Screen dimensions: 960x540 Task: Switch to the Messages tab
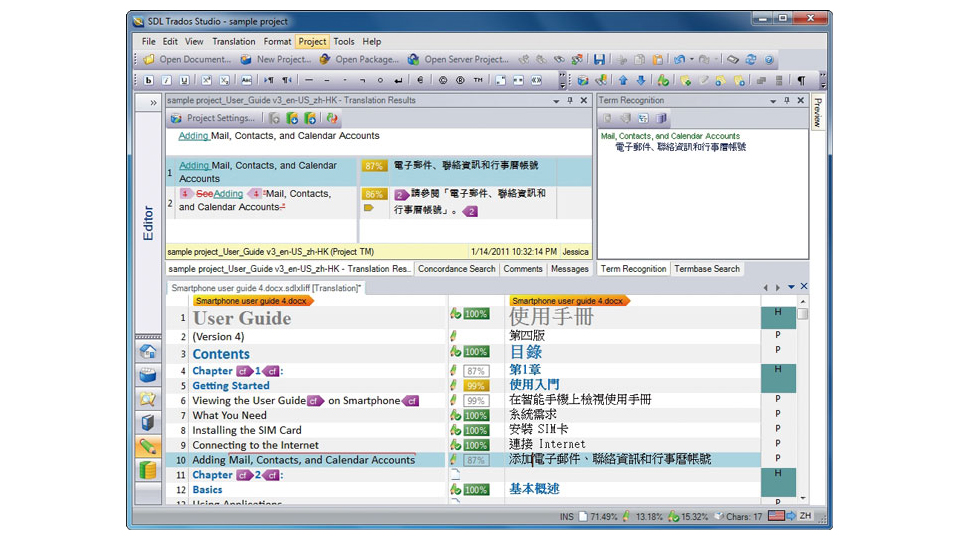point(569,269)
